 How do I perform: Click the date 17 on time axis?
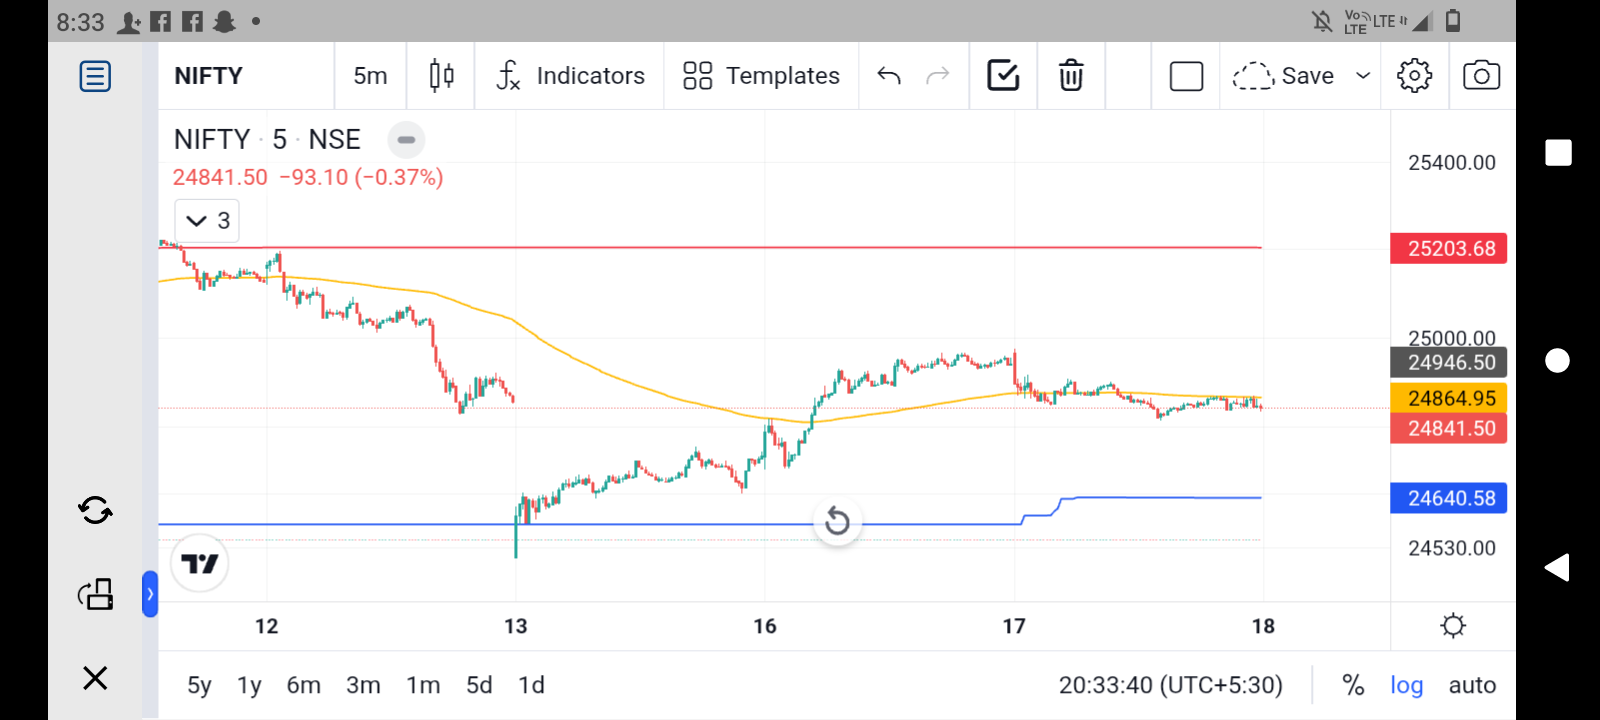coord(1014,626)
